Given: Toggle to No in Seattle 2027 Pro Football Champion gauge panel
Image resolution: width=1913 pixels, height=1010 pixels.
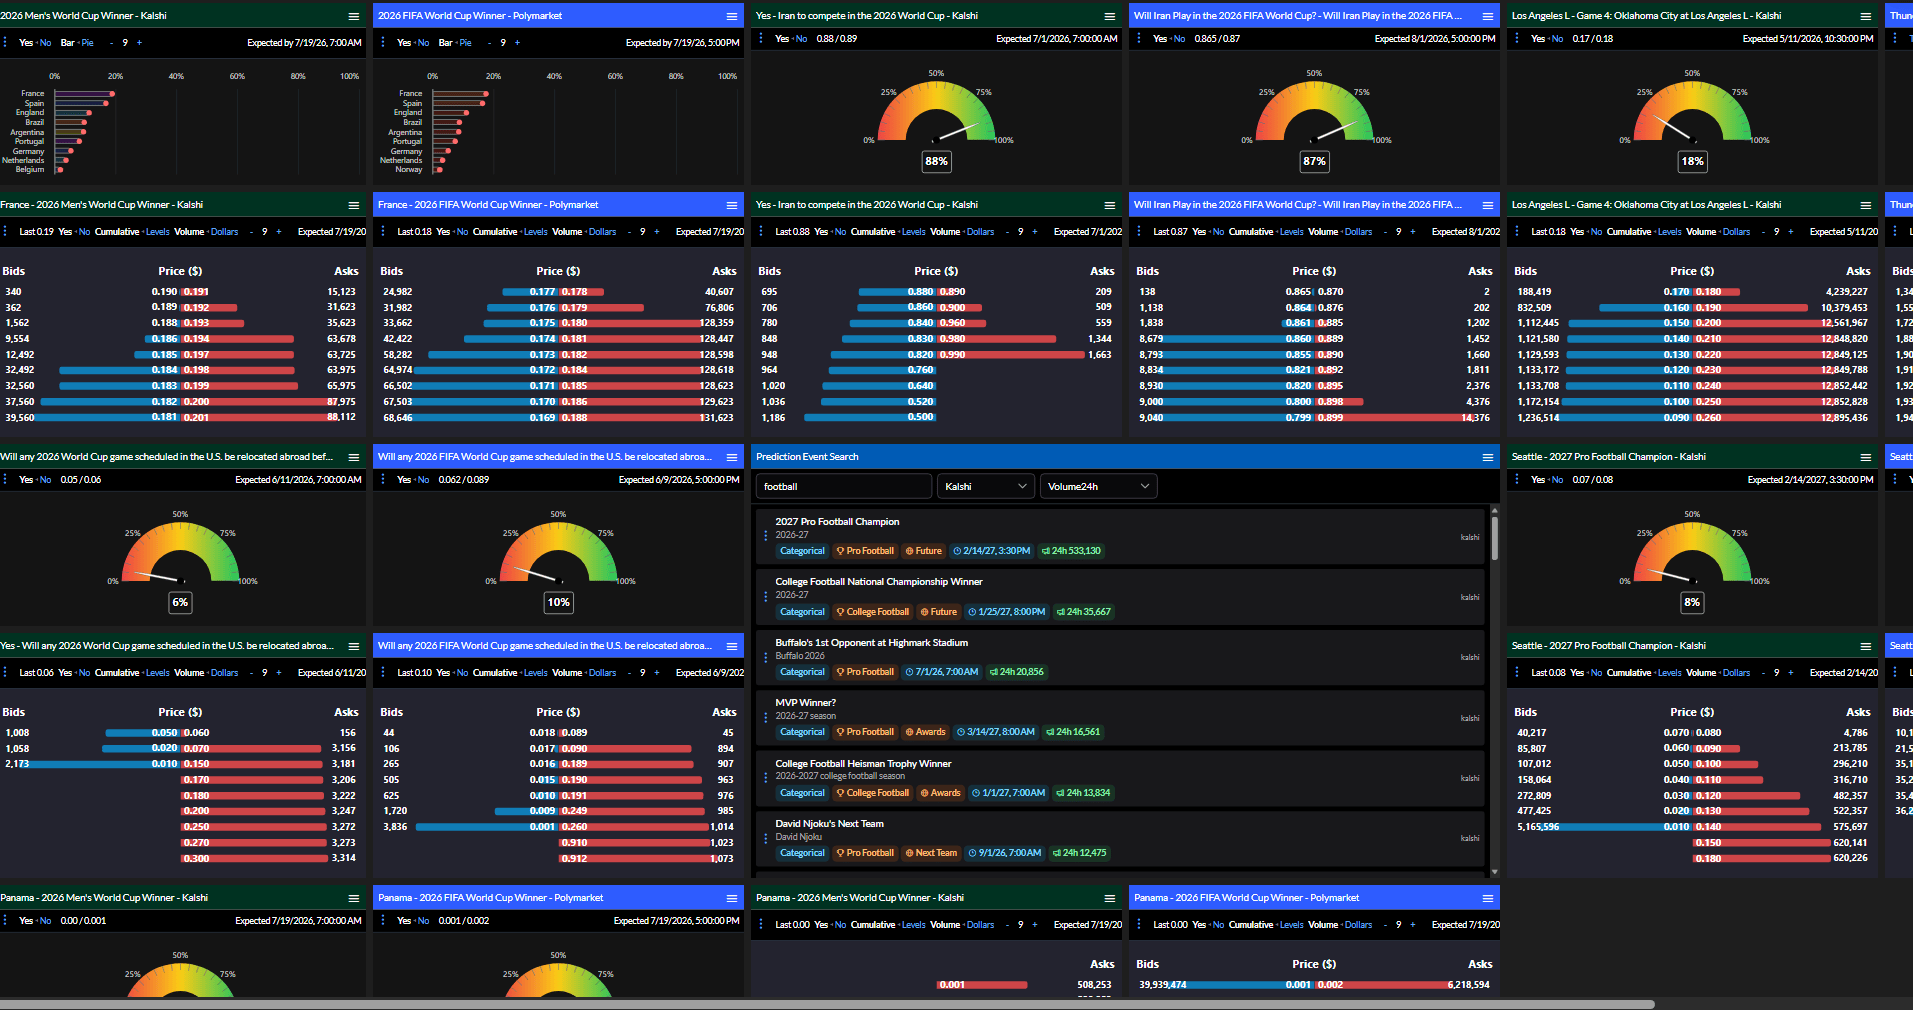Looking at the screenshot, I should pyautogui.click(x=1557, y=480).
